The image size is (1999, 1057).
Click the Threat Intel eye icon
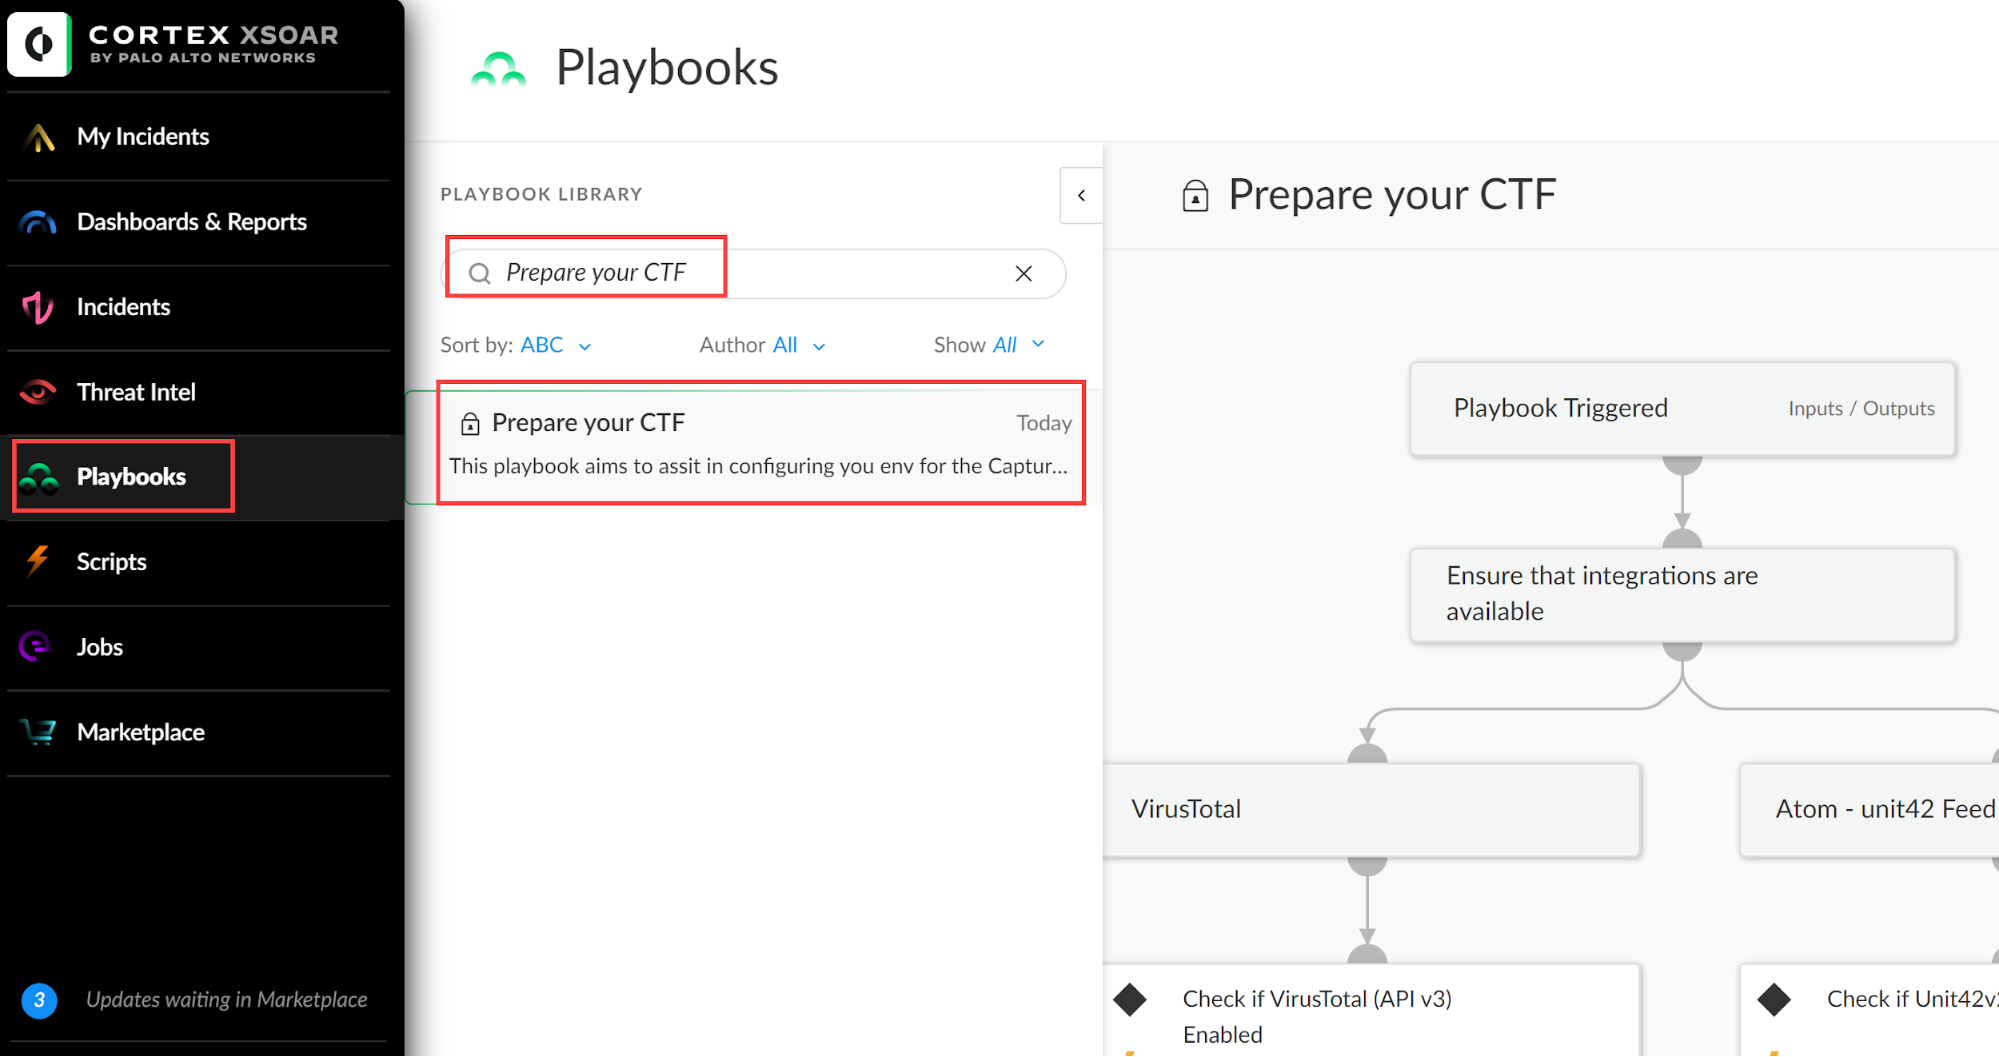pyautogui.click(x=38, y=392)
